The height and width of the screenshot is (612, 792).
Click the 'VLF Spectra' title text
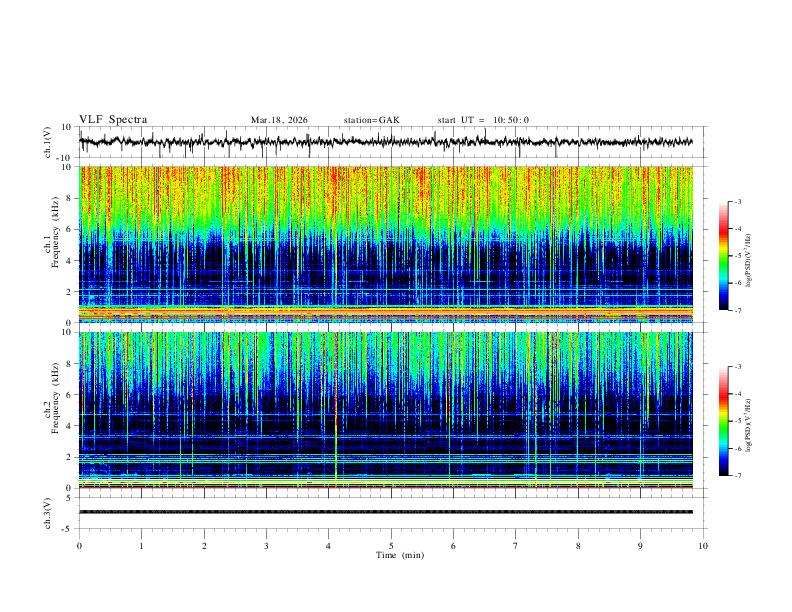[113, 120]
